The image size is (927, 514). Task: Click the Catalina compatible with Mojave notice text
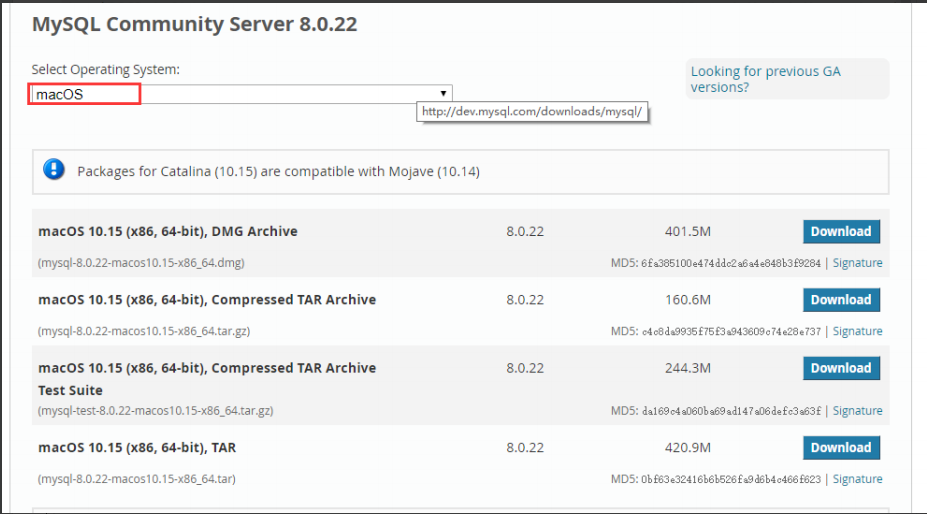point(278,172)
